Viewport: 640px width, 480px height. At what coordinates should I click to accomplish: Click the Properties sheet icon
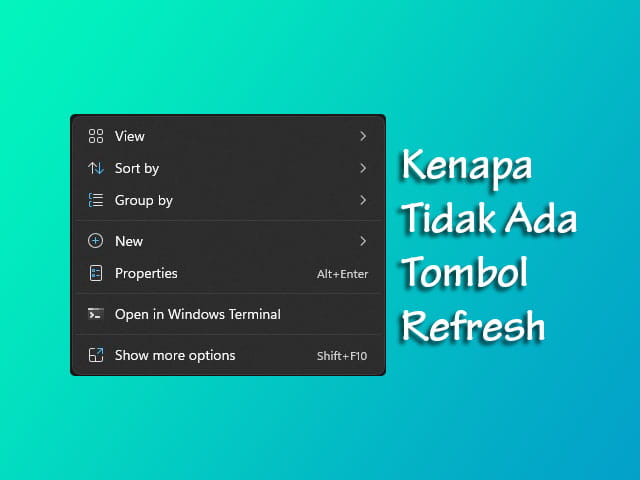(96, 273)
